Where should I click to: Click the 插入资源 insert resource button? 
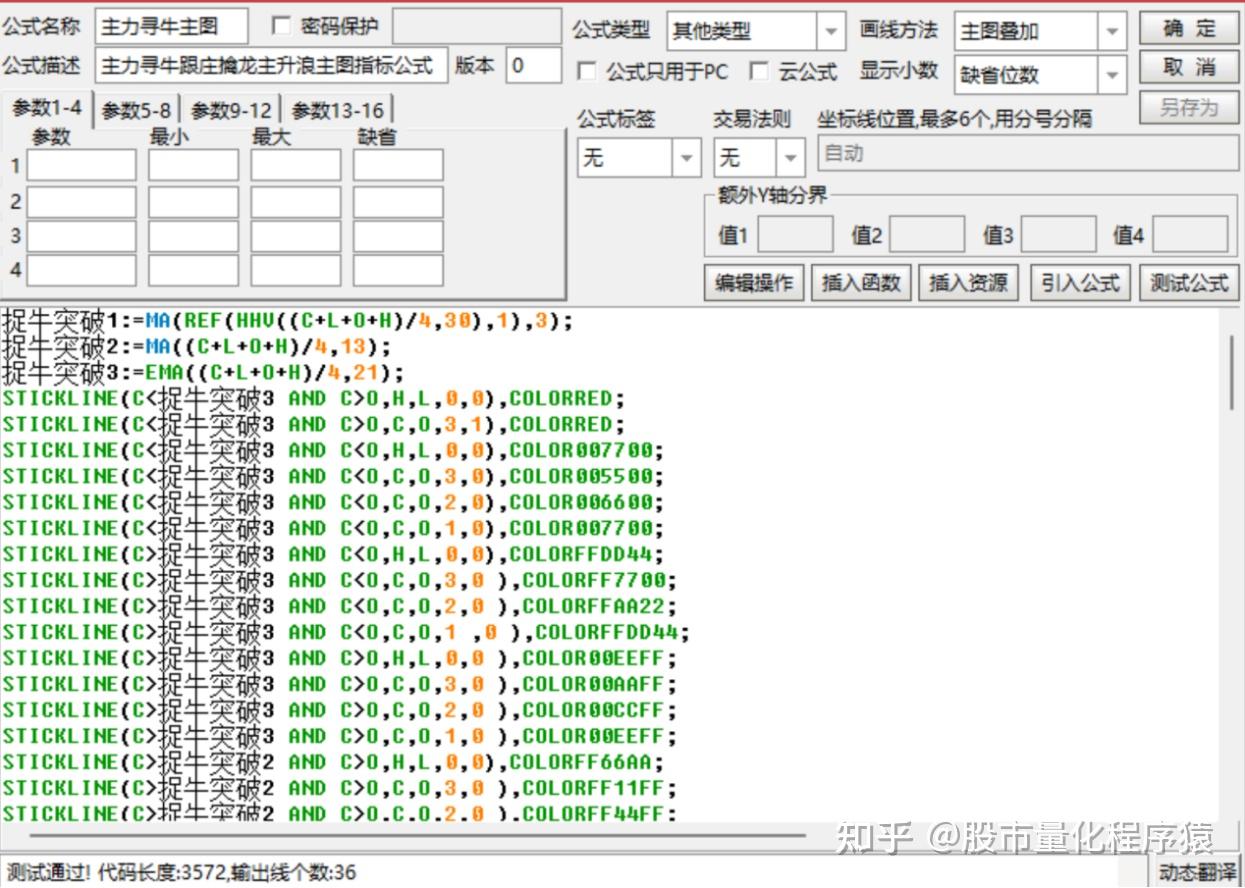point(968,283)
